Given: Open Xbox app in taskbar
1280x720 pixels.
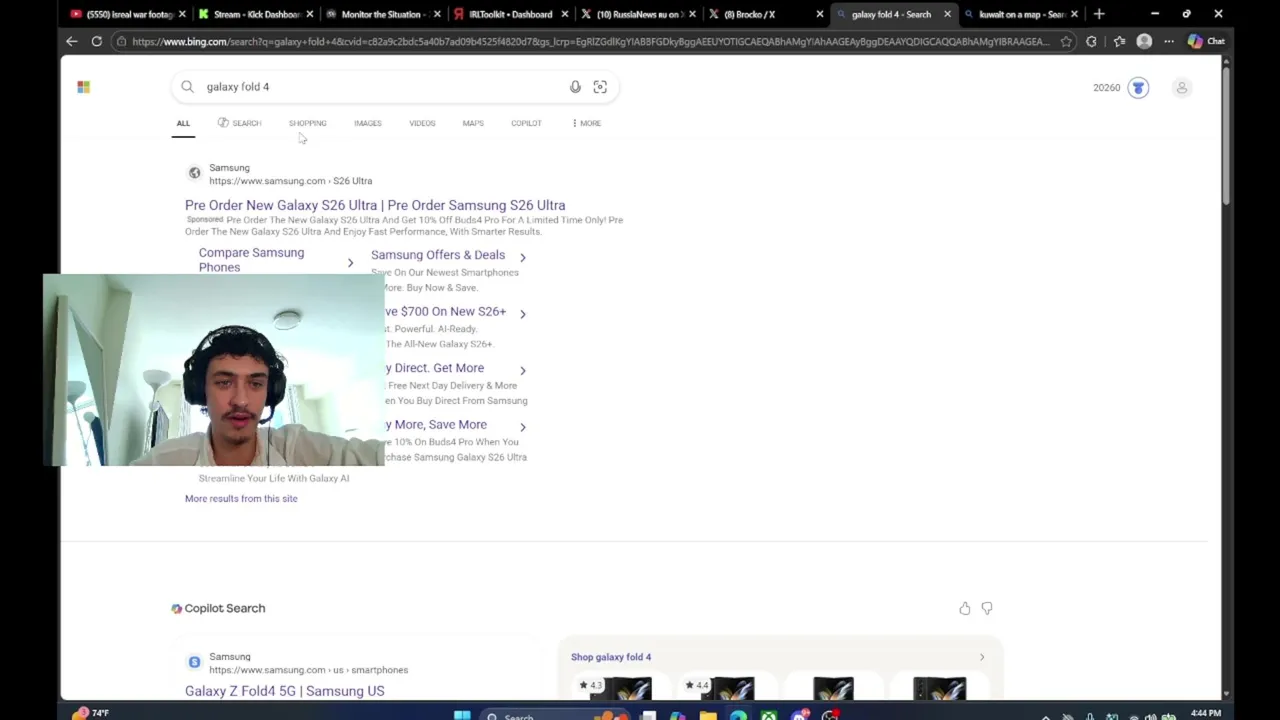Looking at the screenshot, I should point(768,715).
